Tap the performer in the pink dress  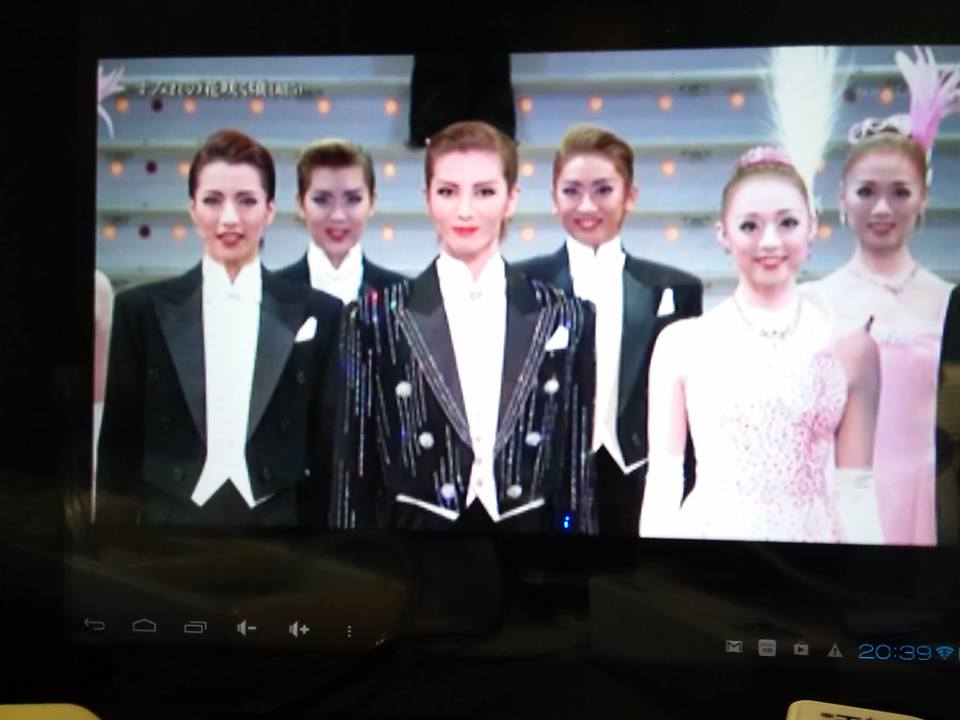click(895, 380)
